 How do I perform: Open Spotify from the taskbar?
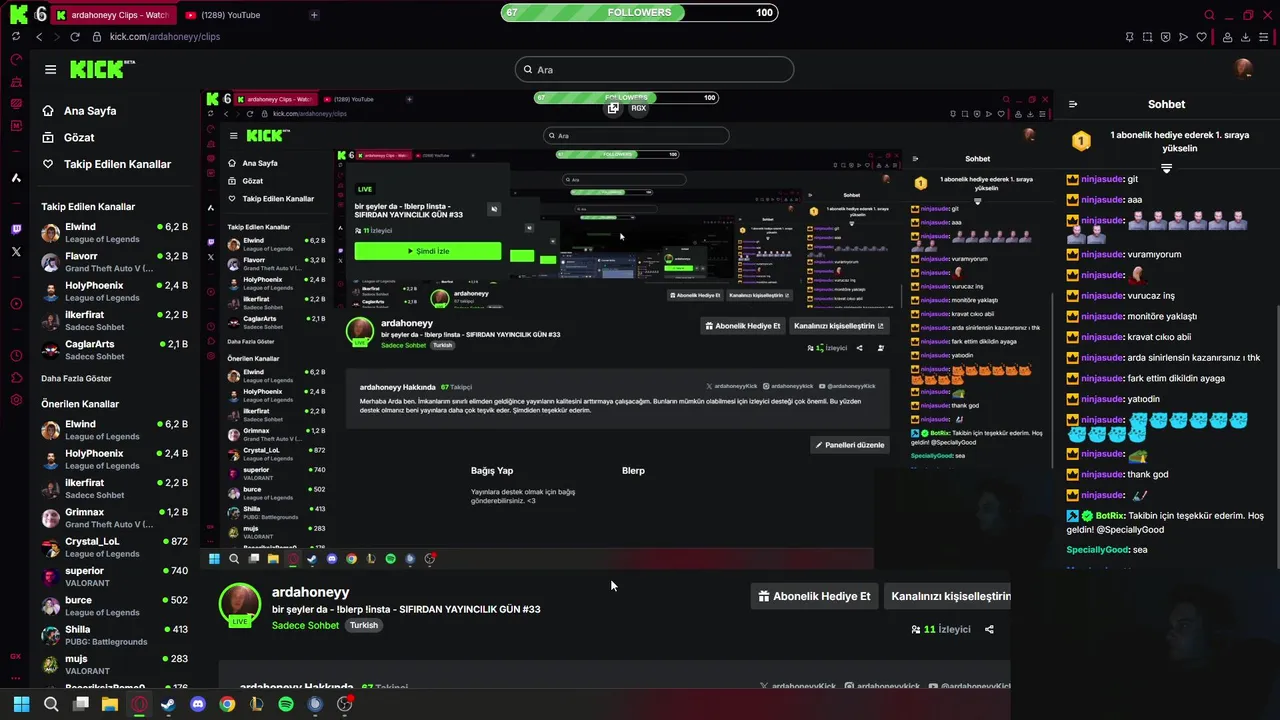click(x=286, y=704)
